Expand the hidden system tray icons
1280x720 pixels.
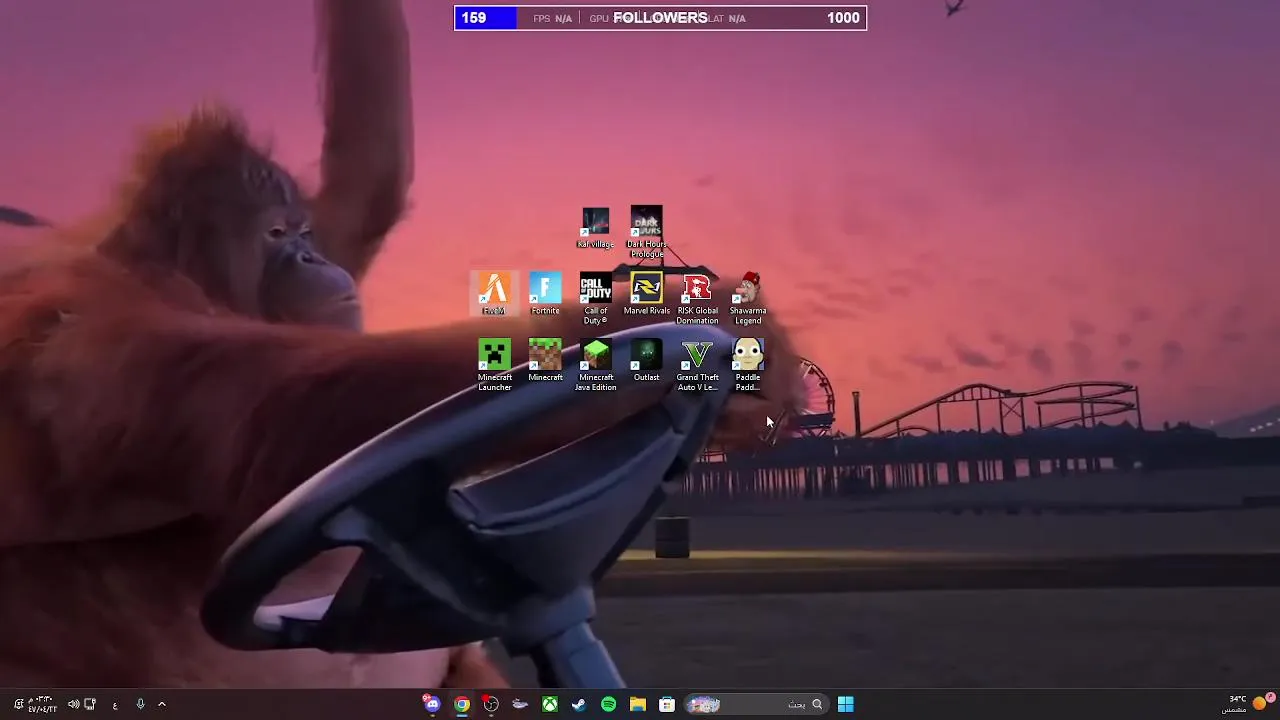tap(162, 704)
